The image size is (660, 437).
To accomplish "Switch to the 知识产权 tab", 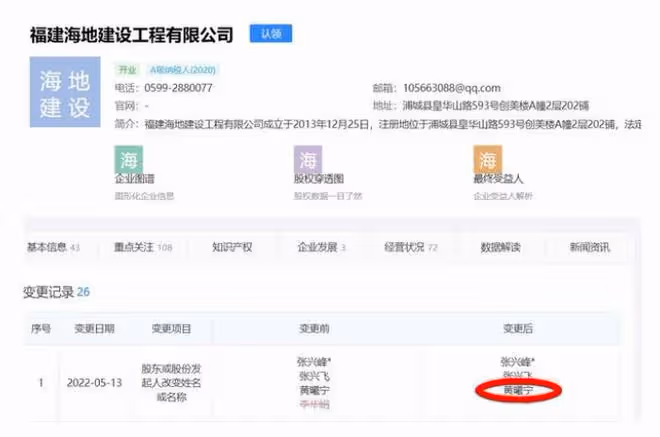I will pos(232,247).
